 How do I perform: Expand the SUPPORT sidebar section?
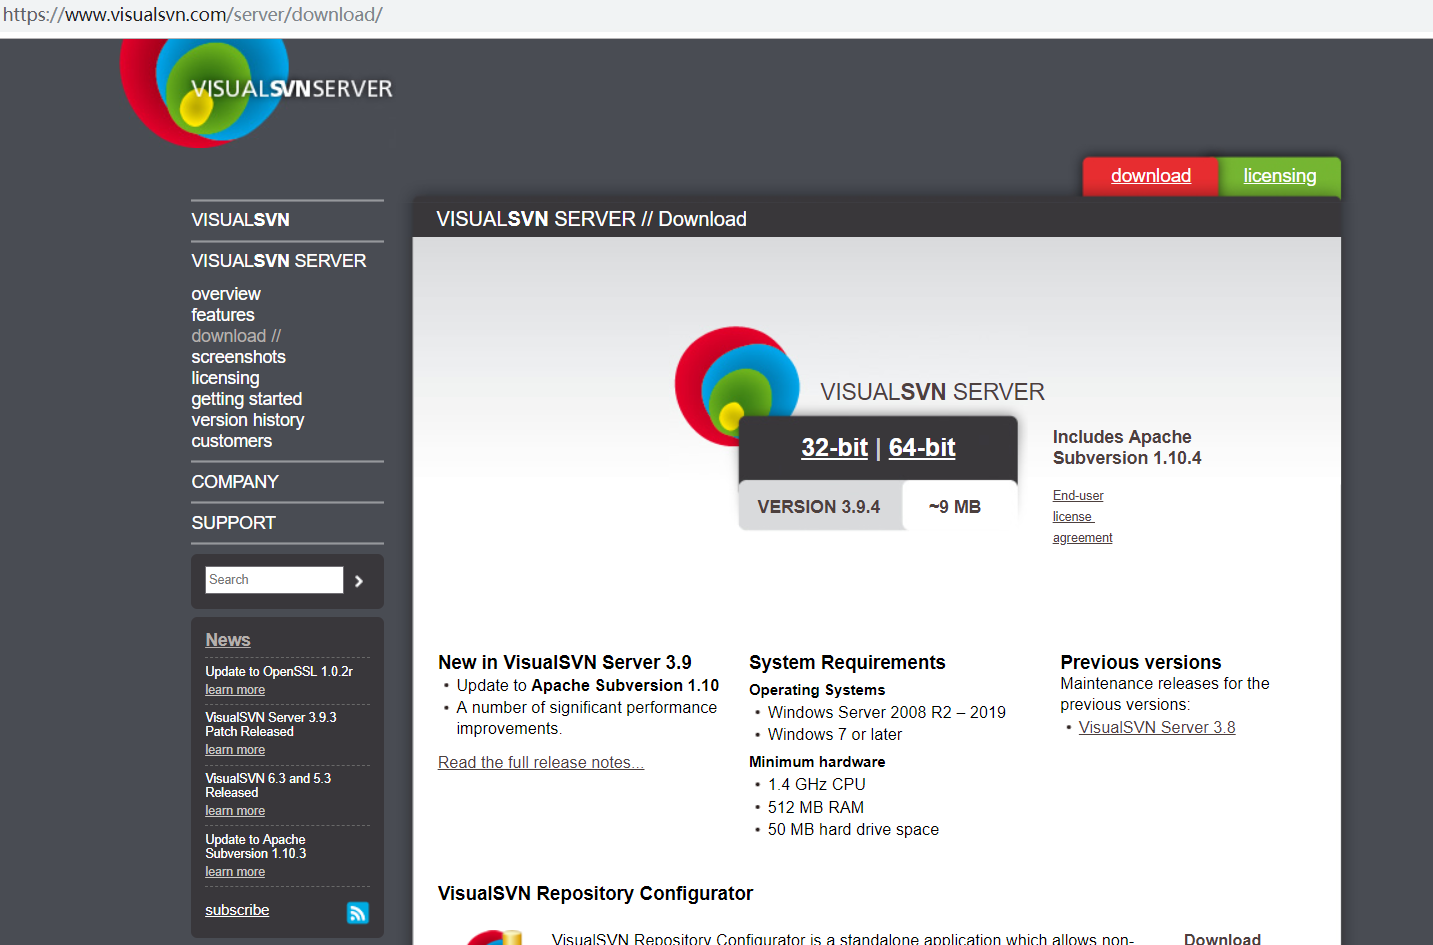(x=234, y=523)
